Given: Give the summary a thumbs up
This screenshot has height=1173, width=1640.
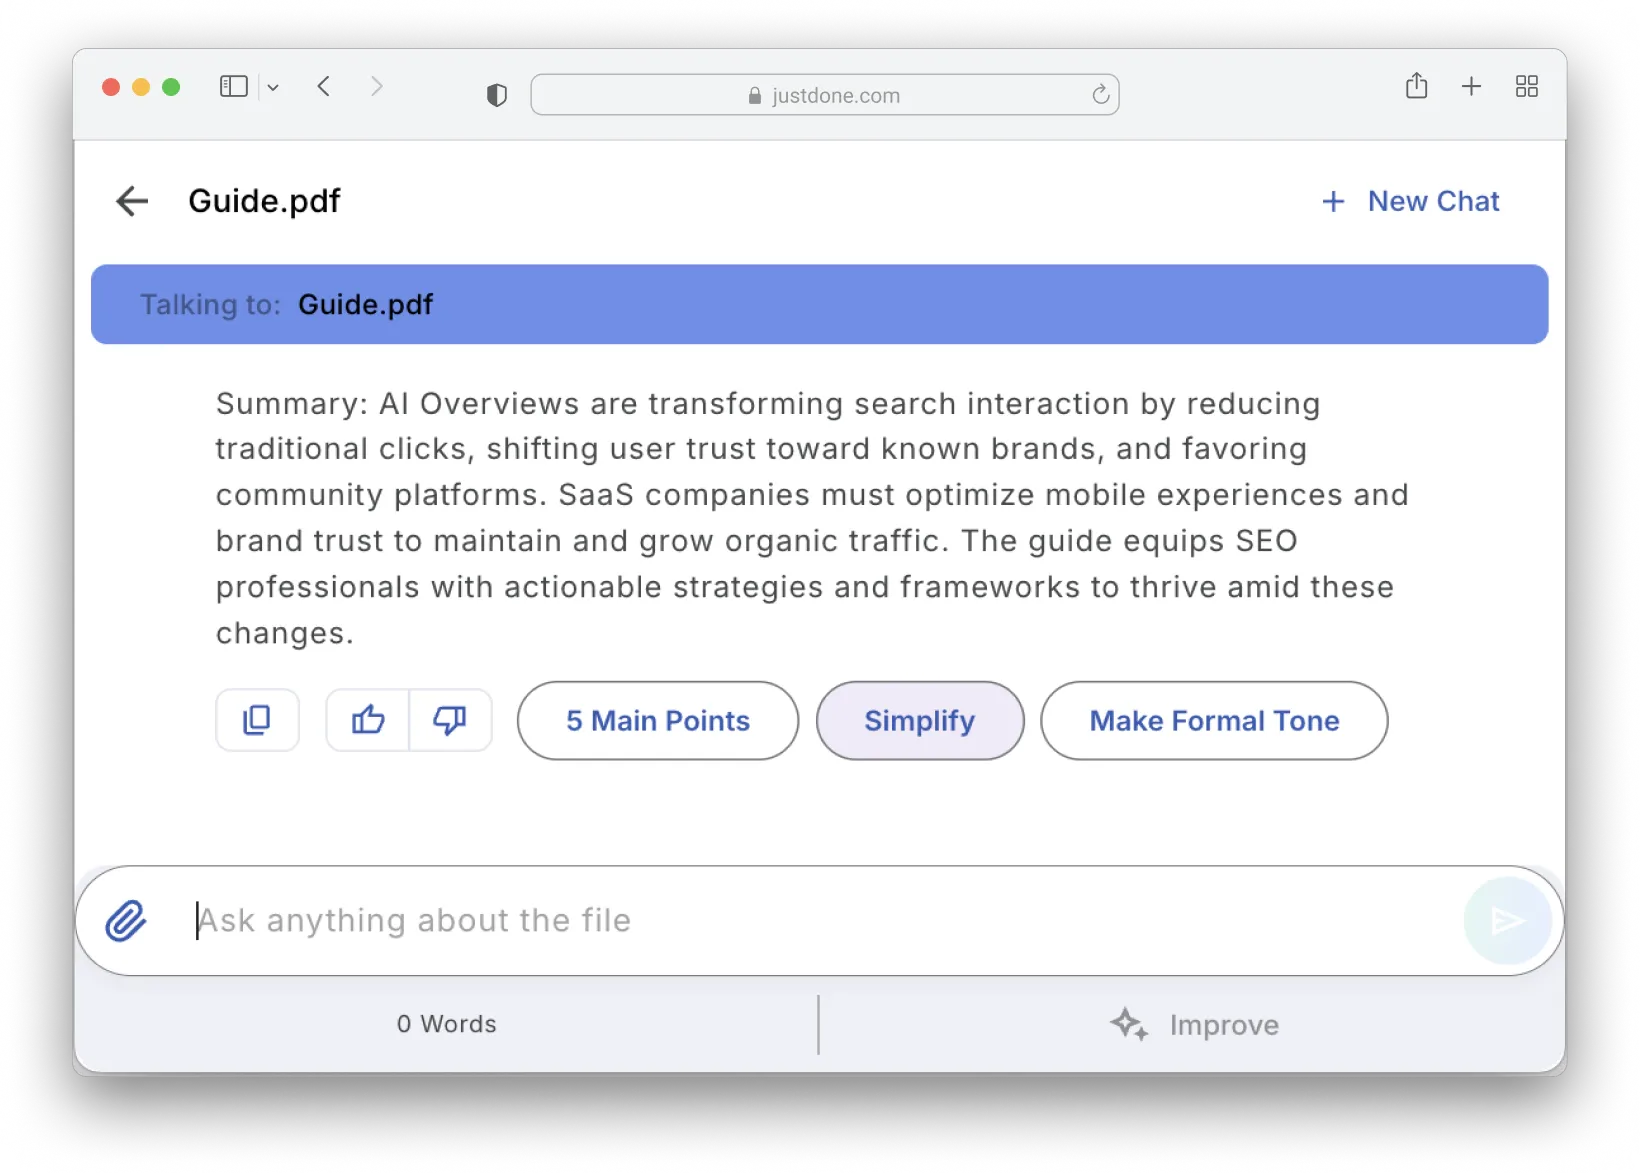Looking at the screenshot, I should click(x=368, y=720).
